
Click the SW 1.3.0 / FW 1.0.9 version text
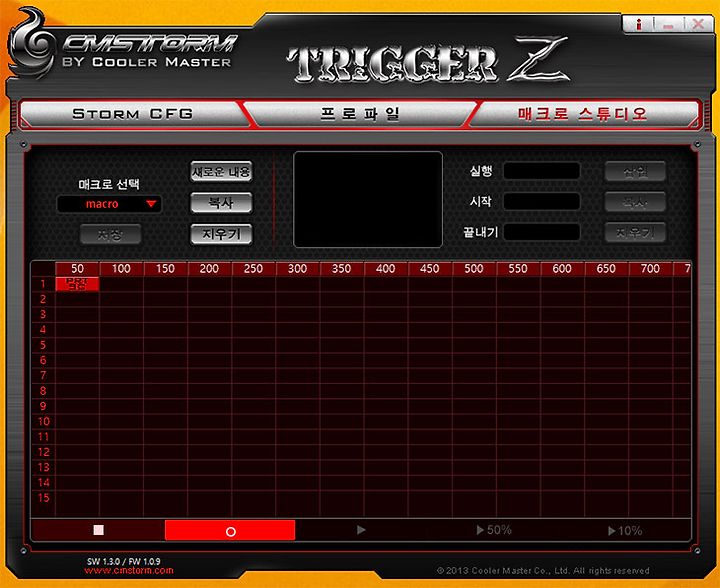[x=124, y=561]
